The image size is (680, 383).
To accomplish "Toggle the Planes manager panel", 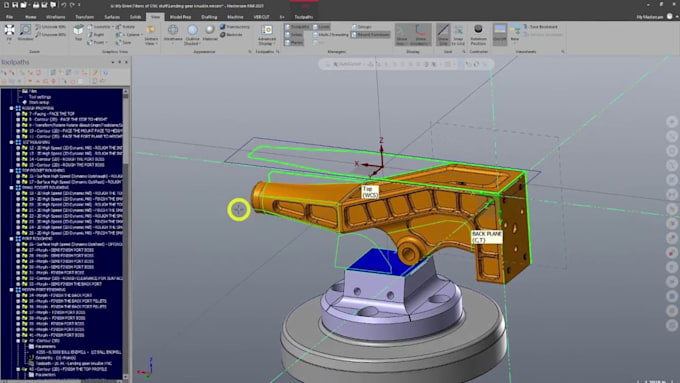I will click(x=294, y=43).
